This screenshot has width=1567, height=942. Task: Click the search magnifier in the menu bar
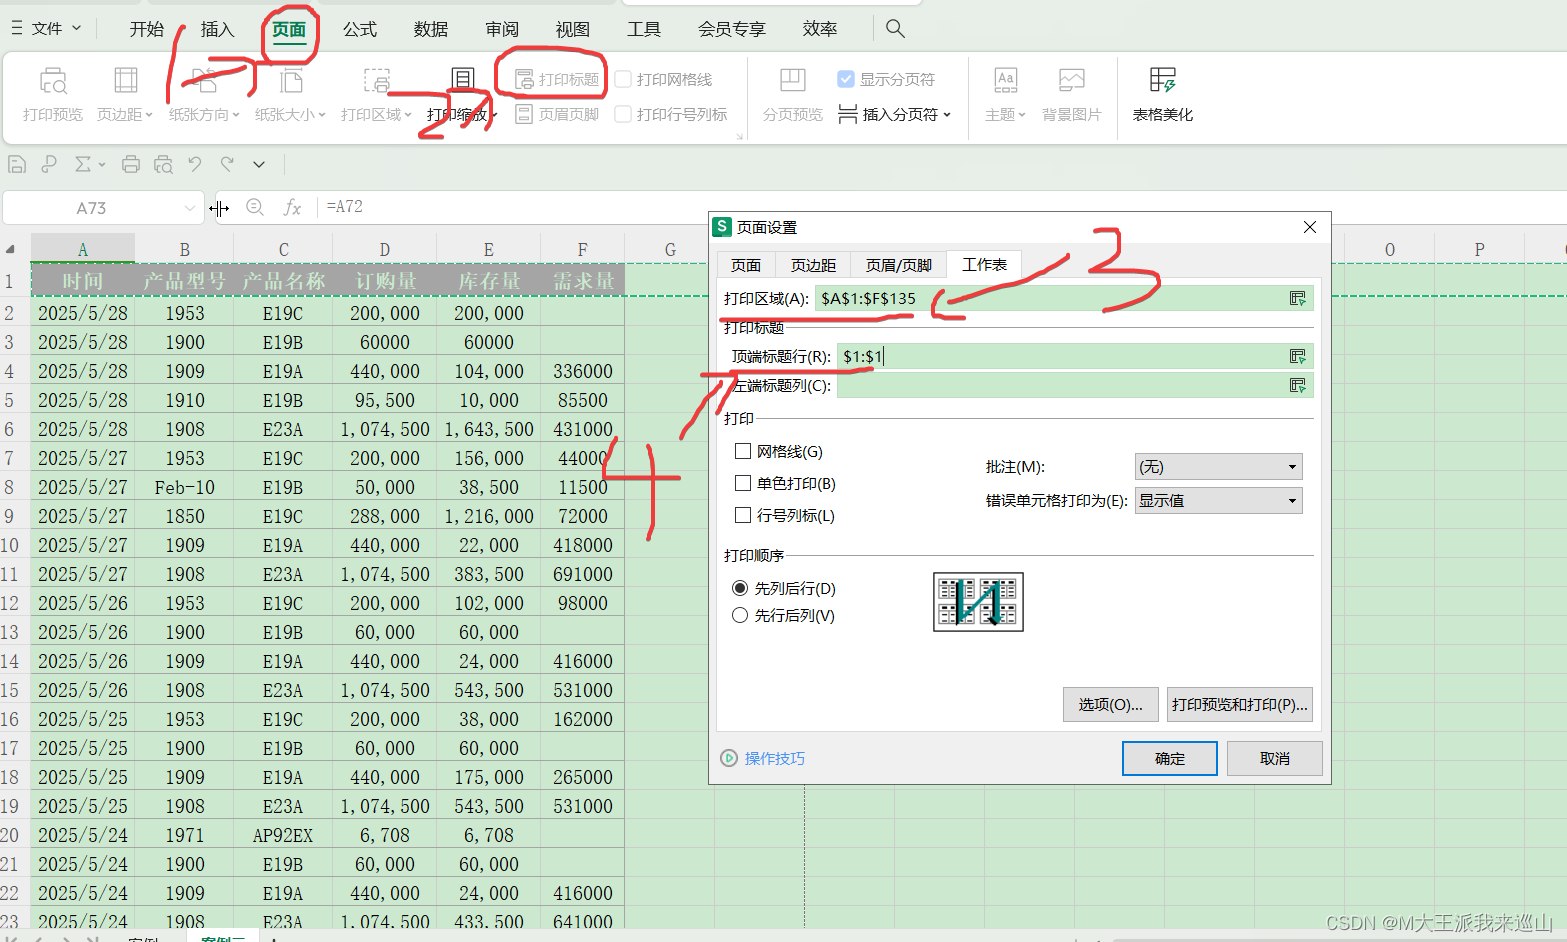pos(895,29)
